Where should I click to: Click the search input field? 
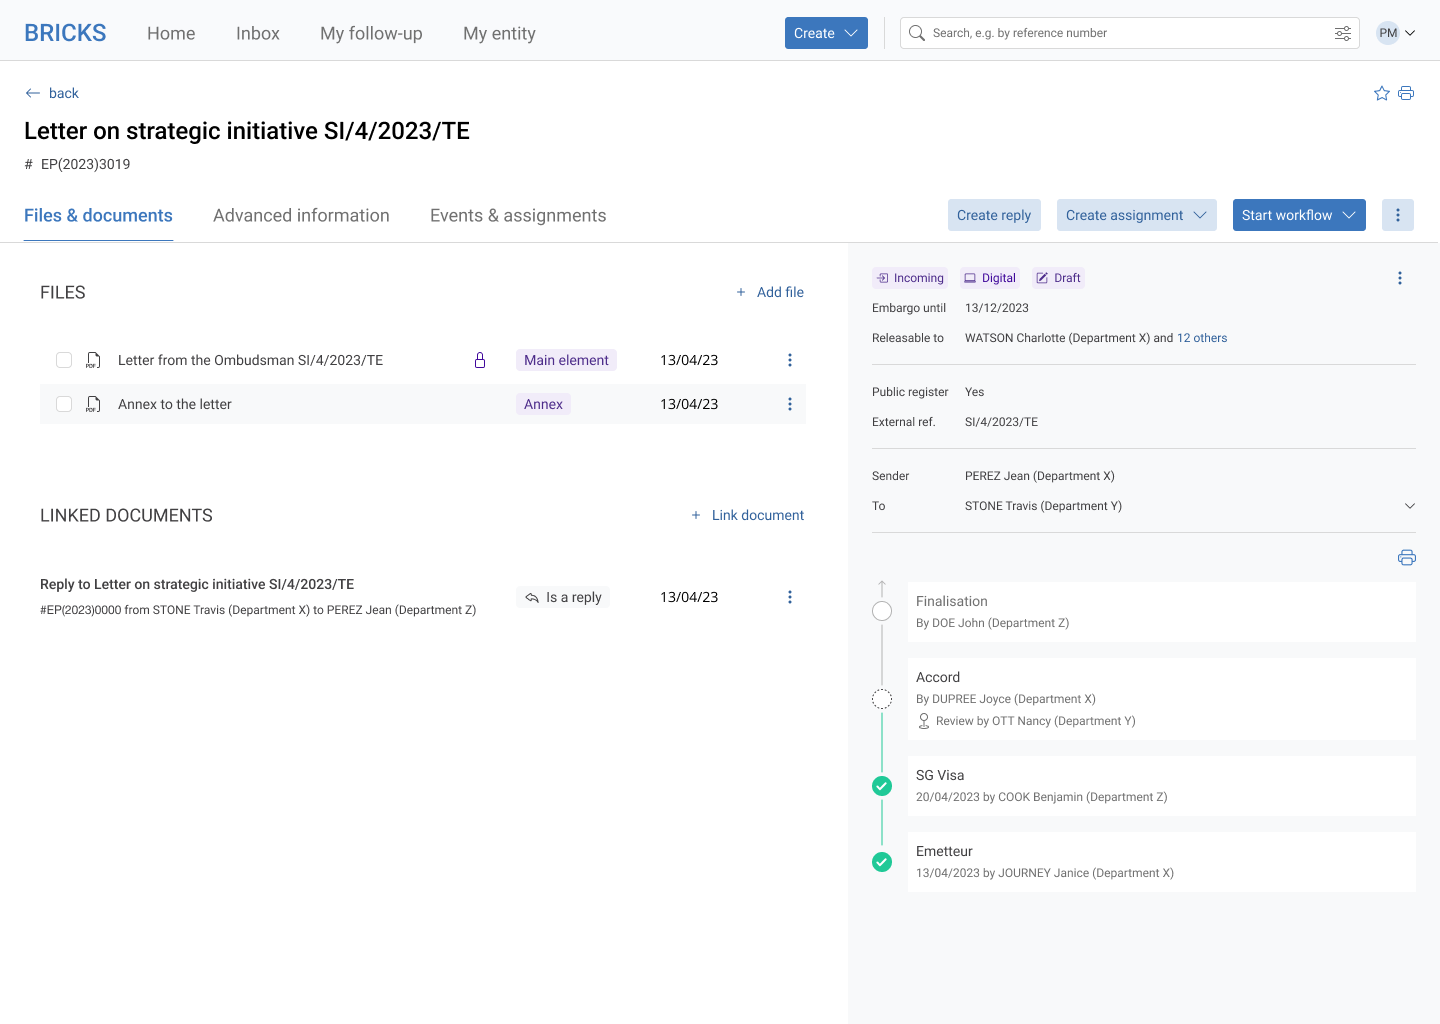coord(1130,33)
